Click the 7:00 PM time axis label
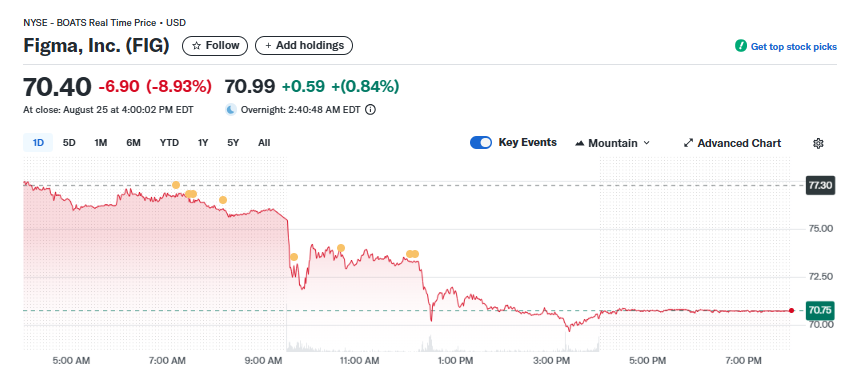Screen dimensions: 855x377 (x=744, y=361)
